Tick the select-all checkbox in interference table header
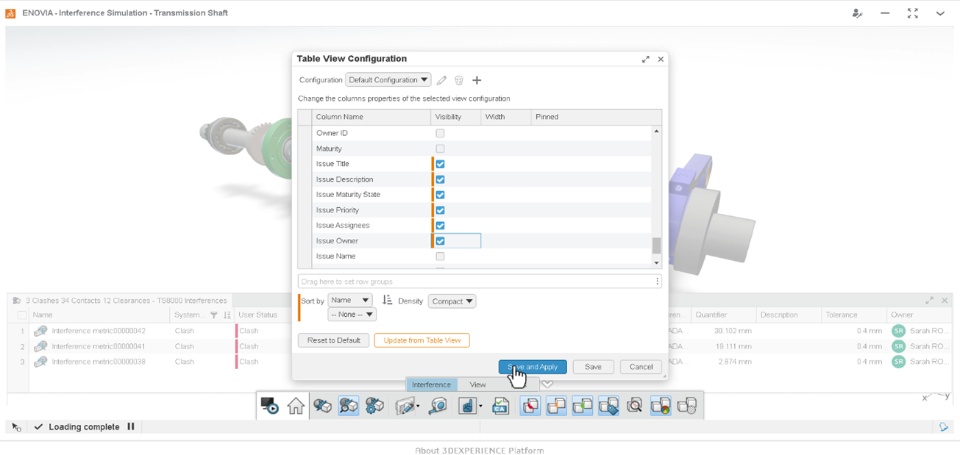 pyautogui.click(x=22, y=315)
